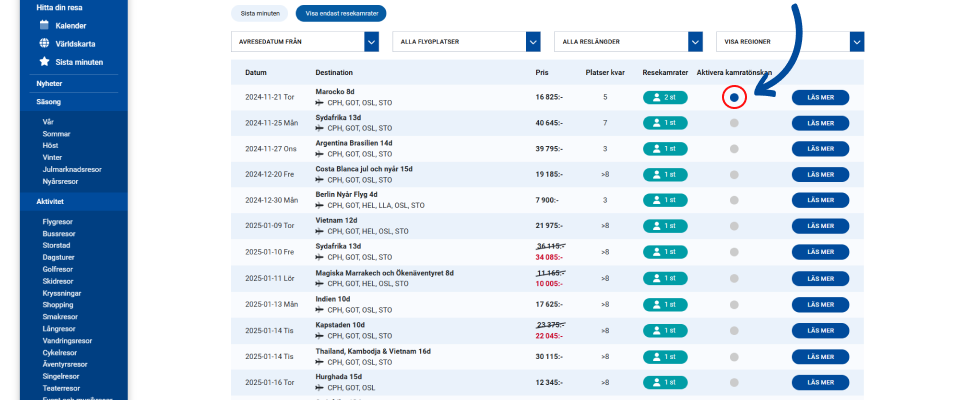960x400 pixels.
Task: Click the 1 st badge for Berlin Nyår Flyg
Action: (665, 200)
